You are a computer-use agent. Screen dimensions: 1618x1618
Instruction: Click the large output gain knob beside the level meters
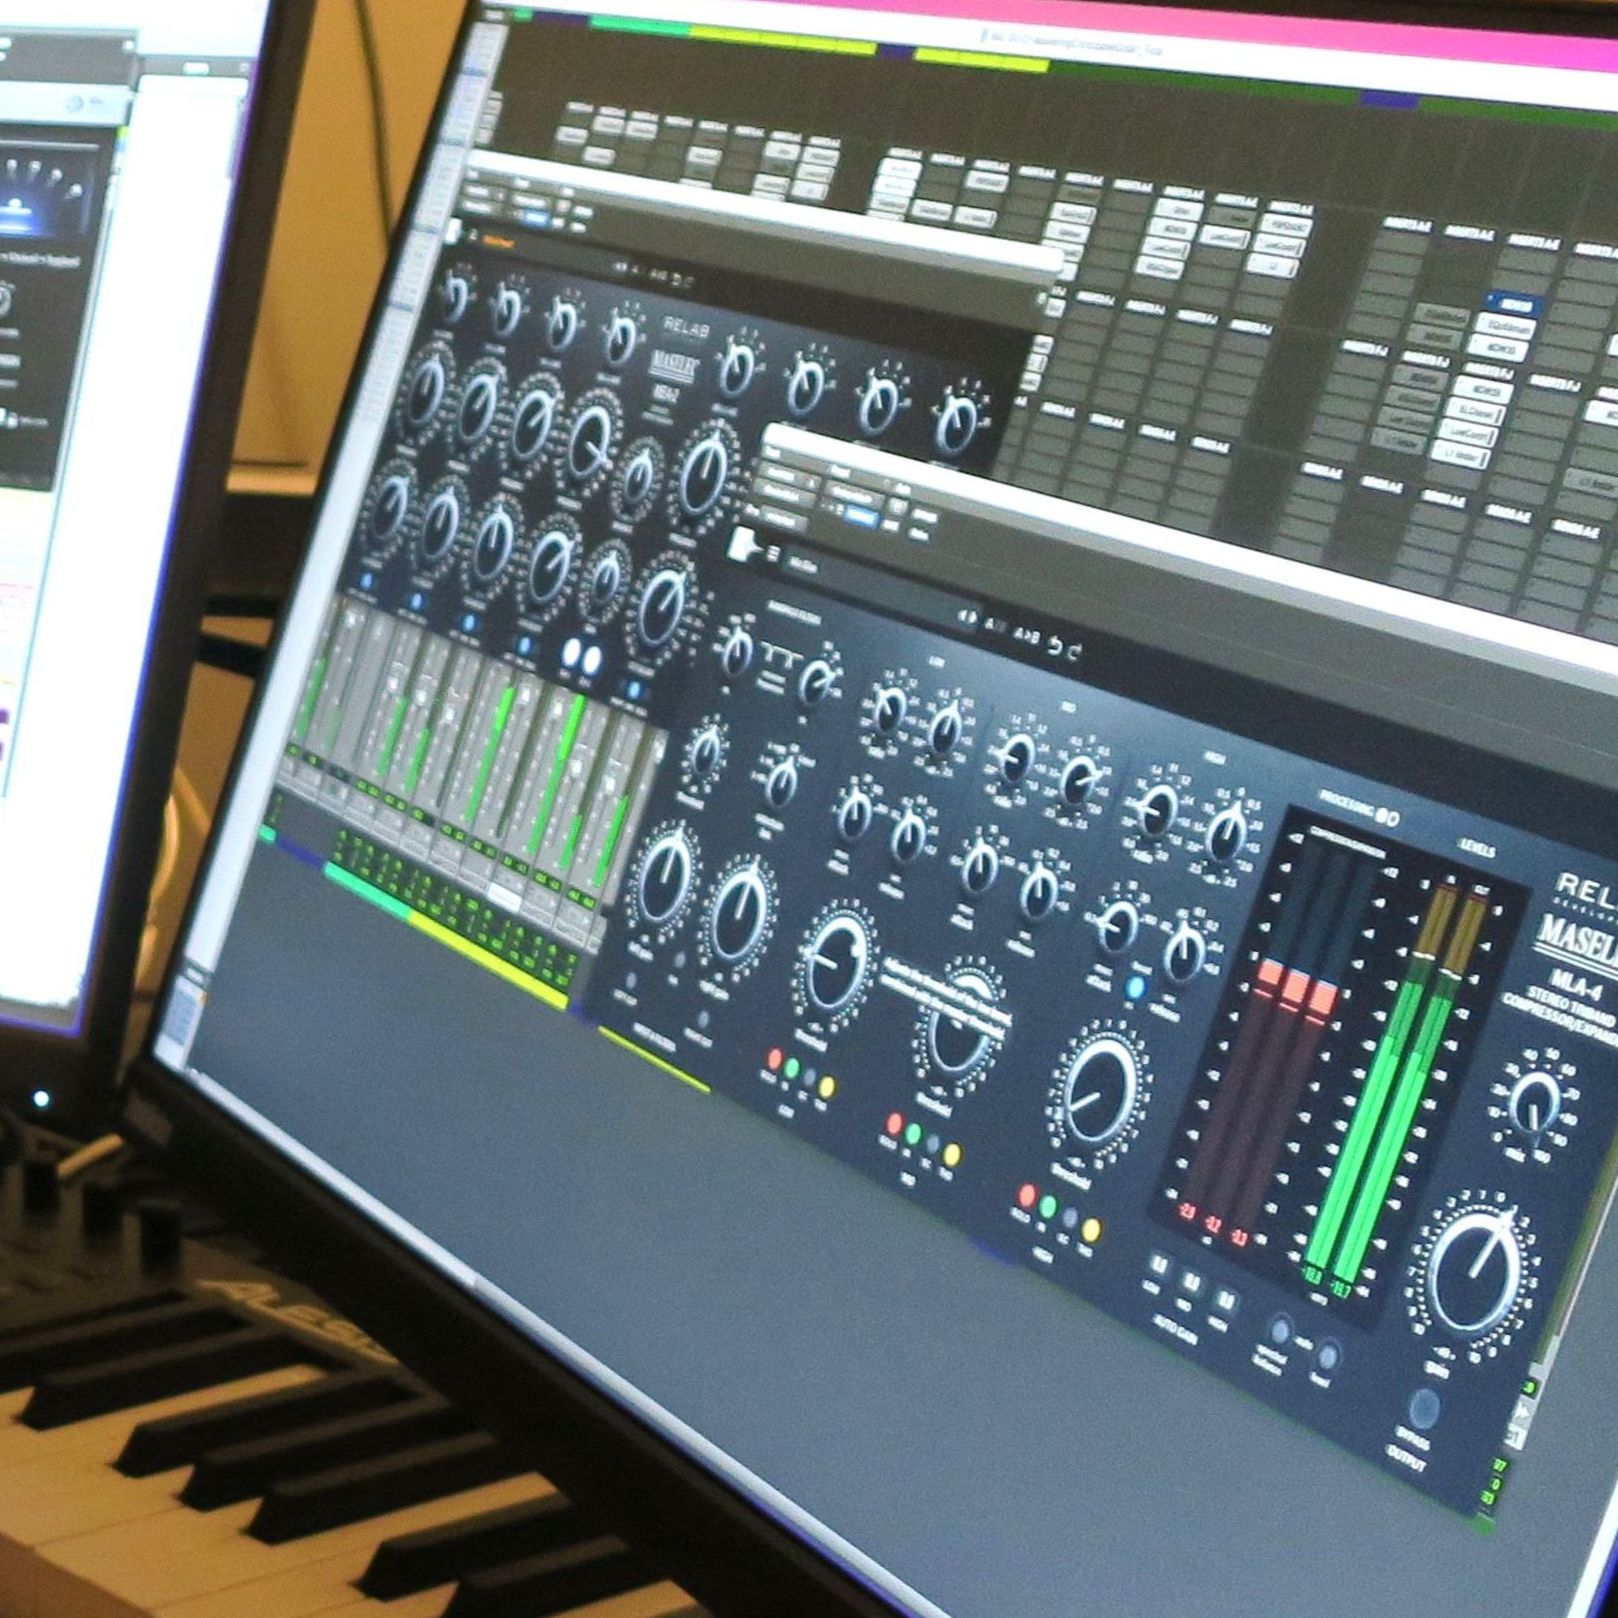1475,1273
